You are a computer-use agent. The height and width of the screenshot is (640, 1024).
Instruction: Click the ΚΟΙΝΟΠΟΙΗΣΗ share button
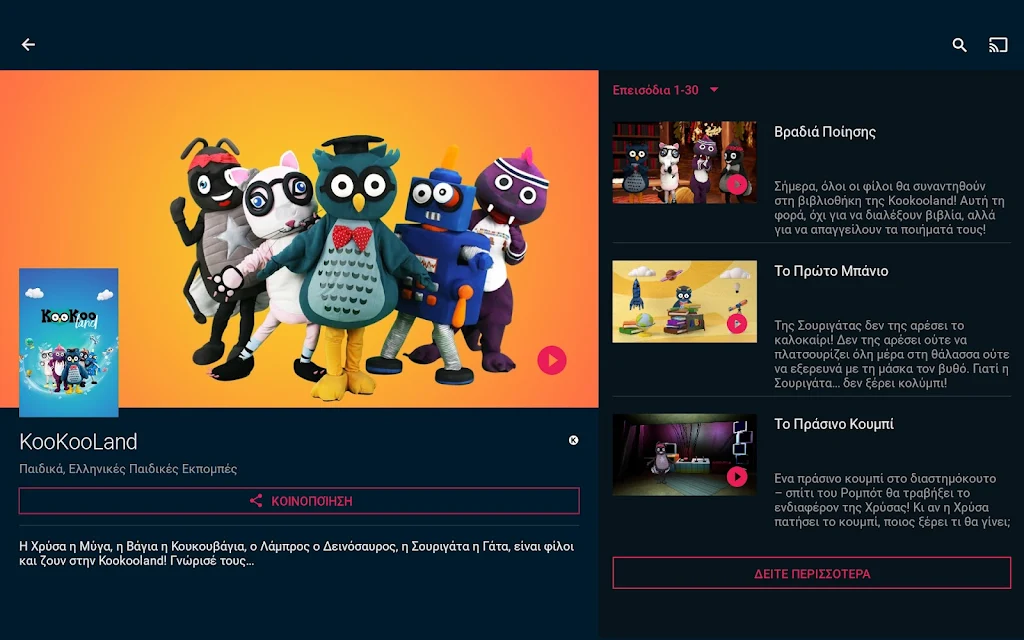point(299,501)
